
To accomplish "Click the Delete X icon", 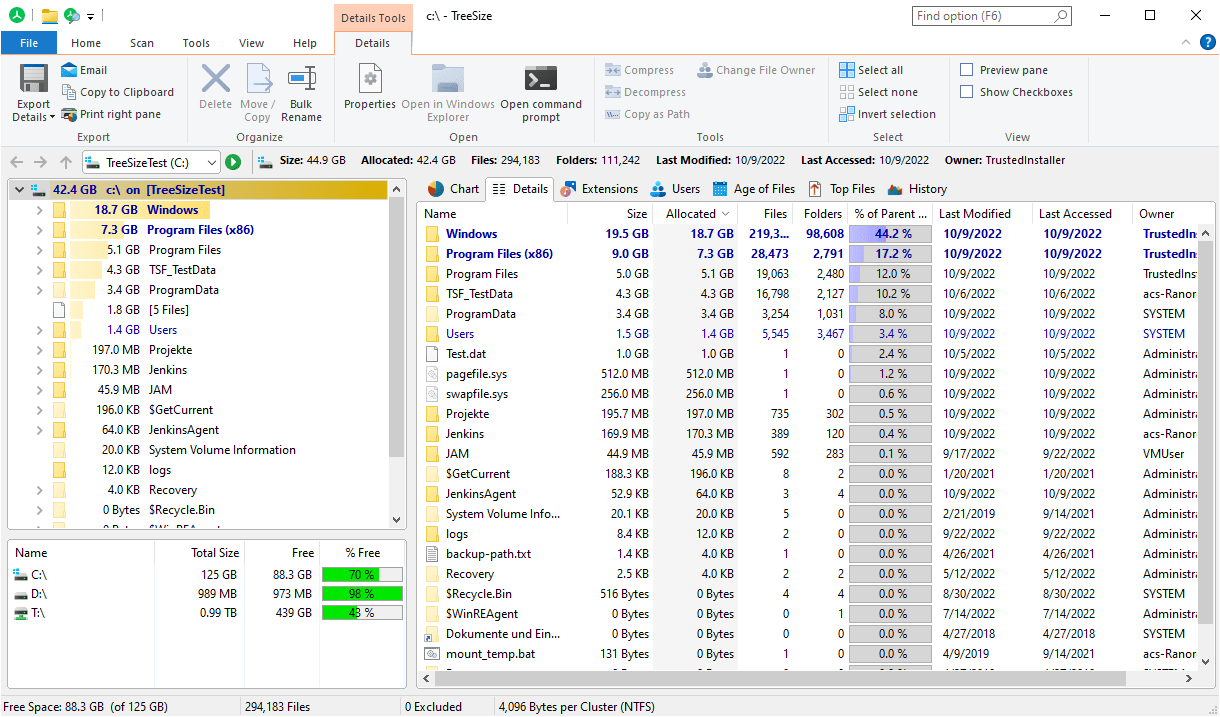I will tap(215, 79).
